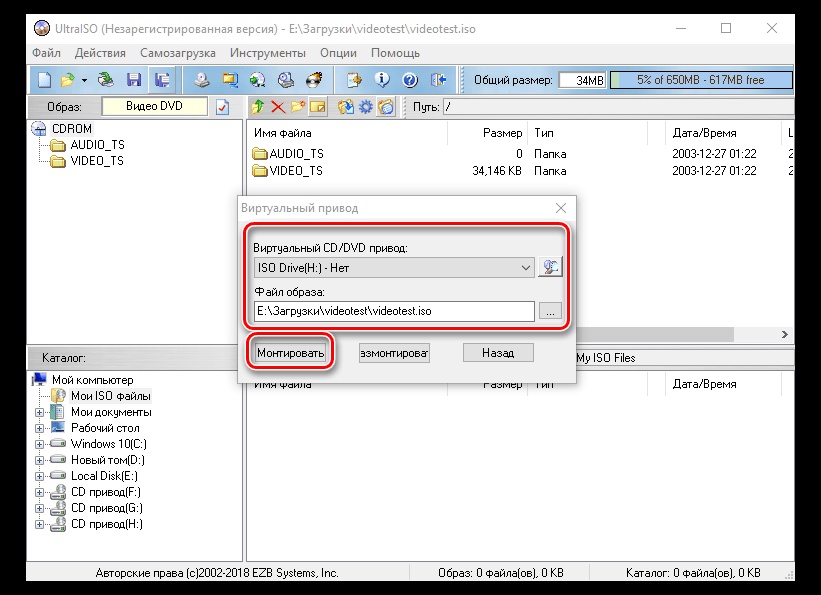The width and height of the screenshot is (821, 595).
Task: Sort by the upper Дата/Время column header
Action: click(x=723, y=133)
